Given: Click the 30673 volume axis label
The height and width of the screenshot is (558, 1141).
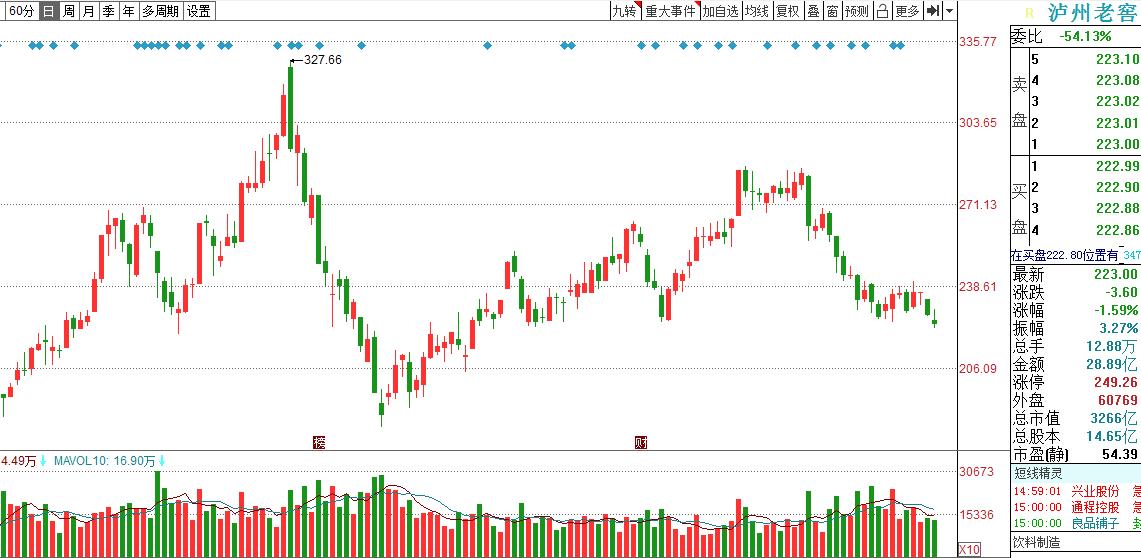Looking at the screenshot, I should (978, 471).
